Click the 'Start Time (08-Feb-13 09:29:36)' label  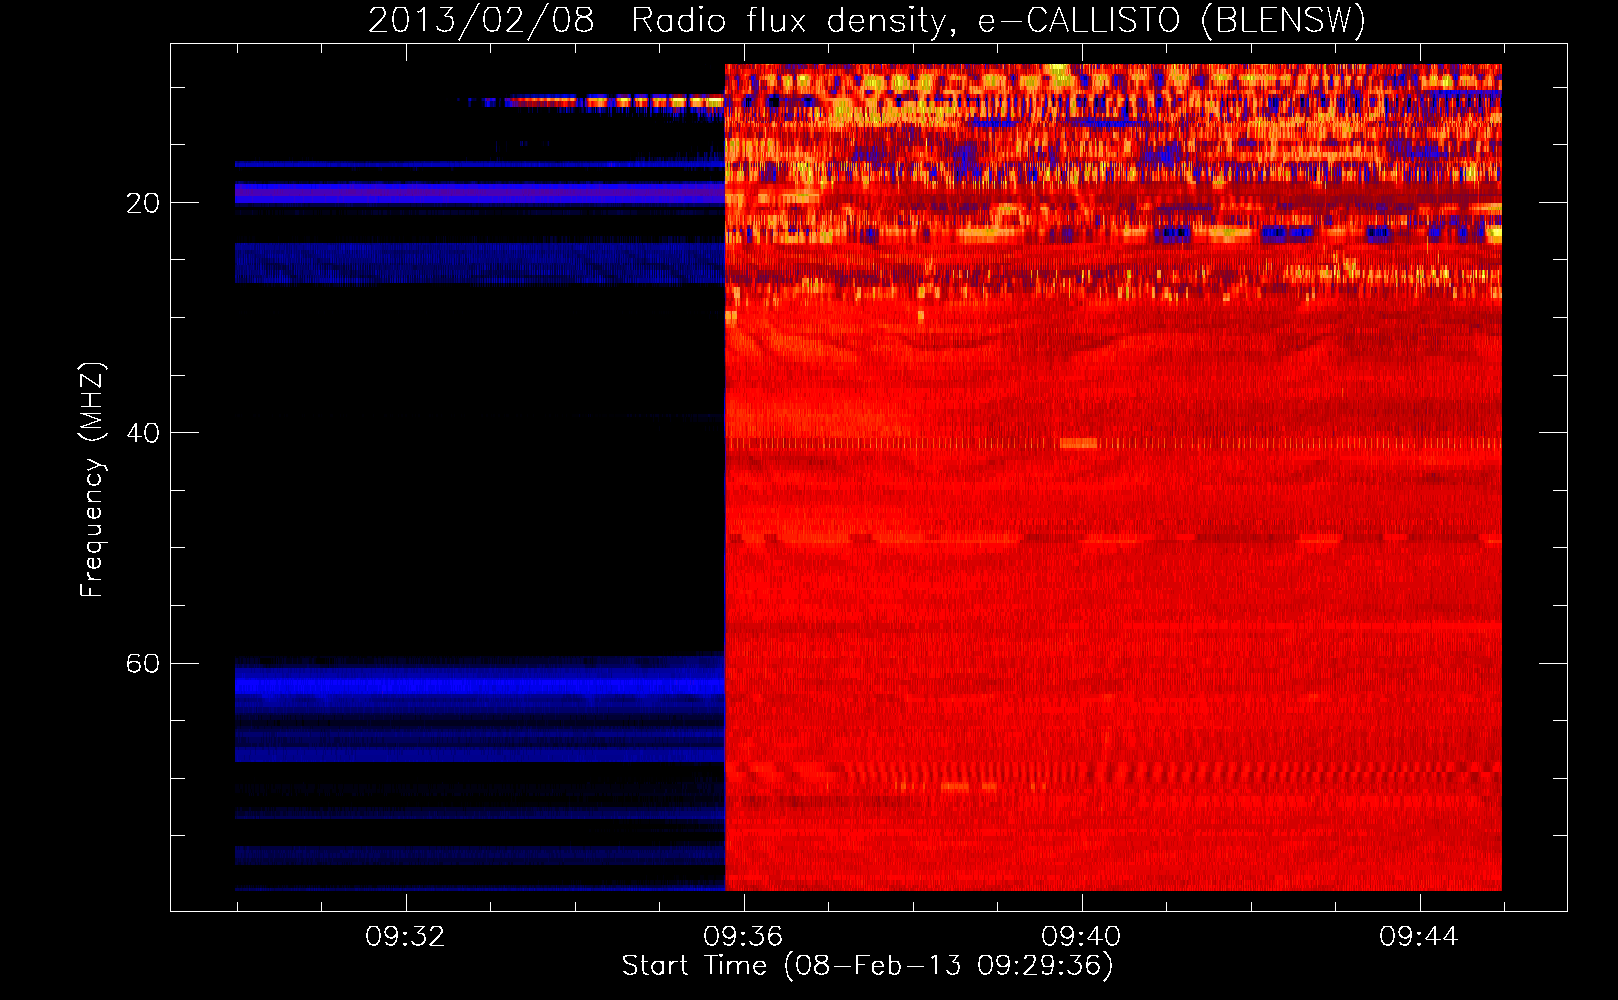coord(868,966)
